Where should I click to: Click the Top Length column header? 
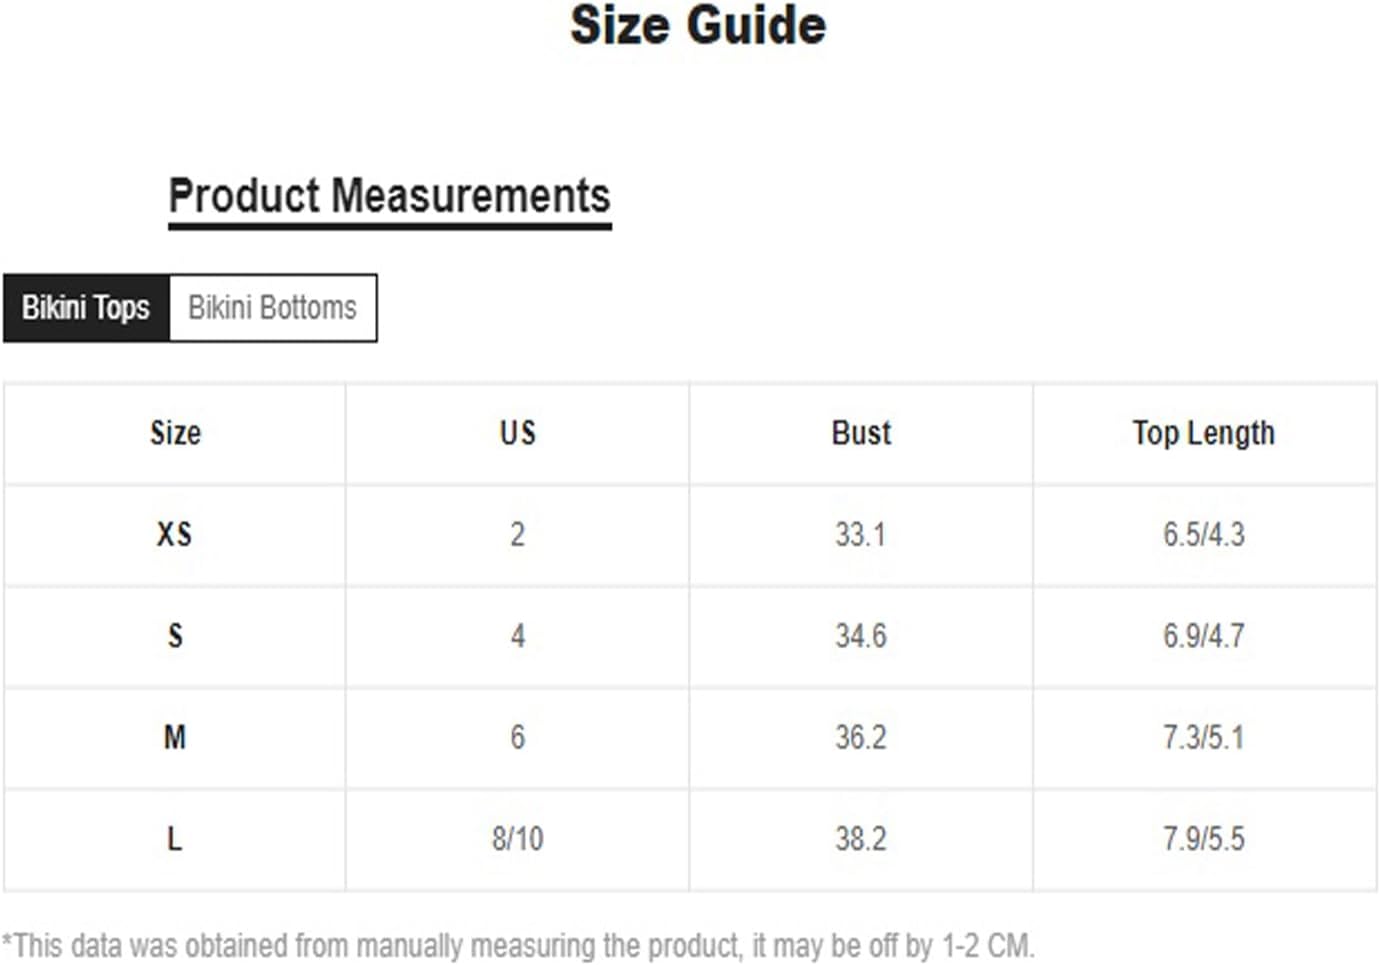click(1204, 433)
